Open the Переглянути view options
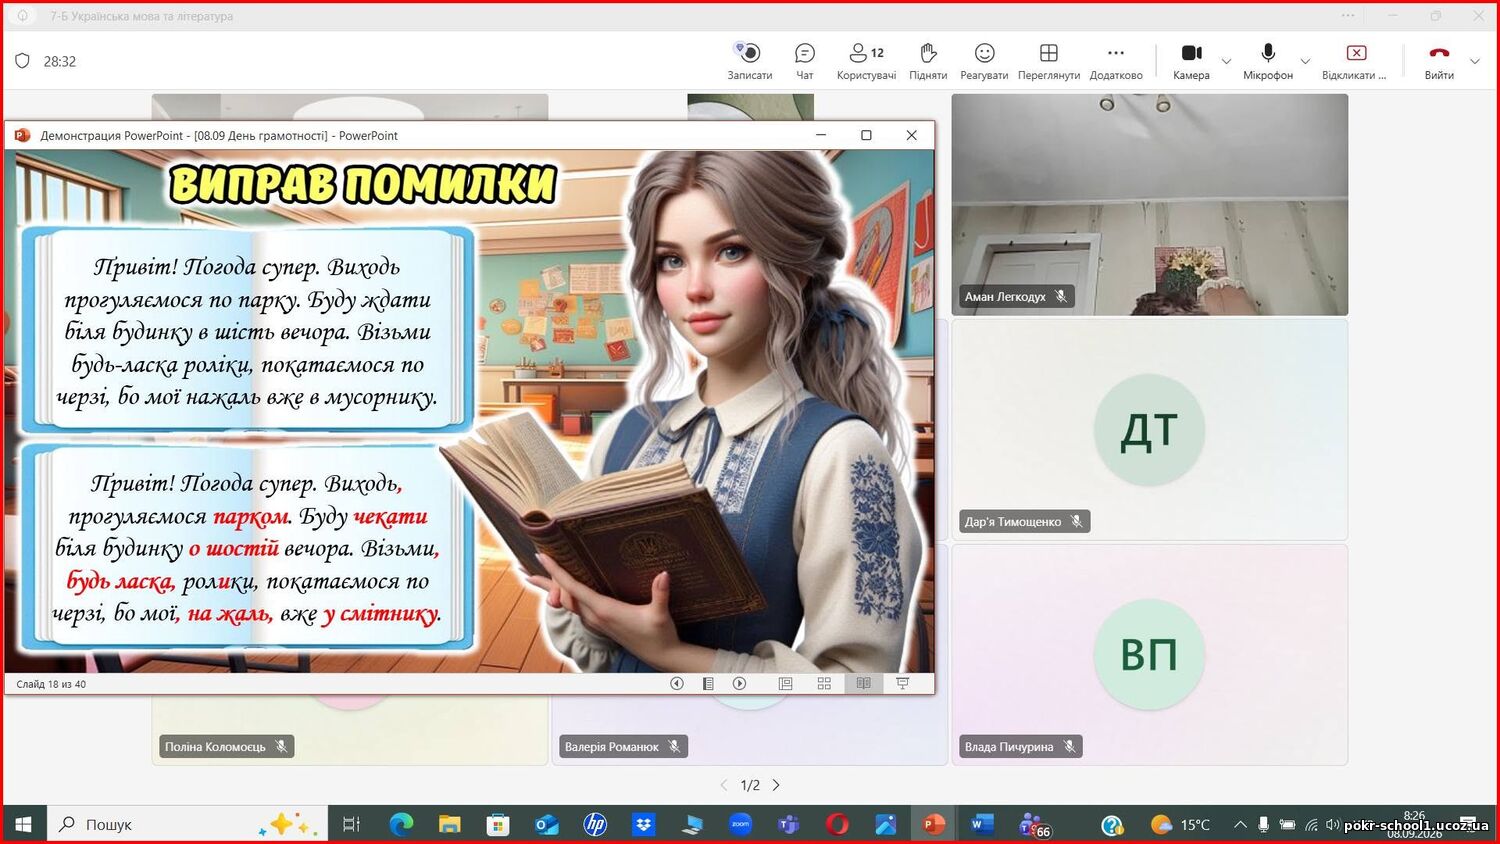This screenshot has height=844, width=1500. point(1048,61)
